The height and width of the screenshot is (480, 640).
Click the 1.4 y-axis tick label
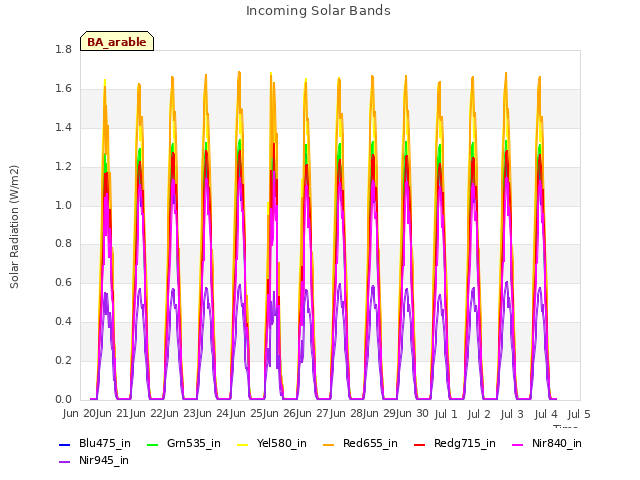[x=63, y=127]
